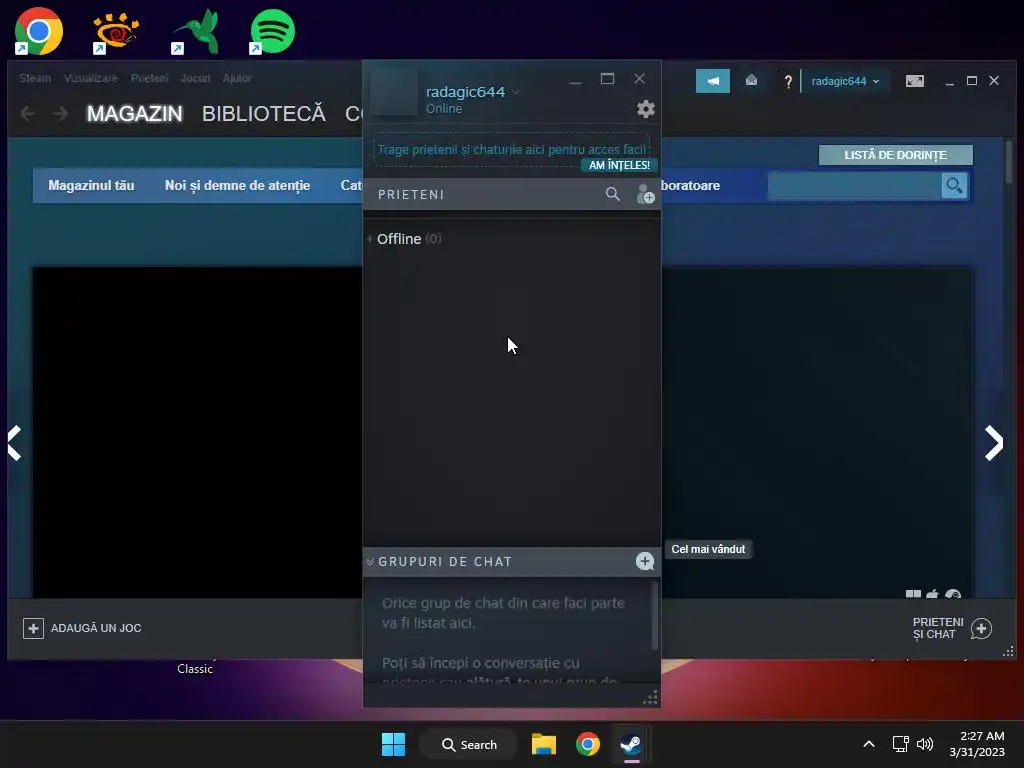Create new chat group plus icon
Viewport: 1024px width, 768px height.
click(645, 562)
